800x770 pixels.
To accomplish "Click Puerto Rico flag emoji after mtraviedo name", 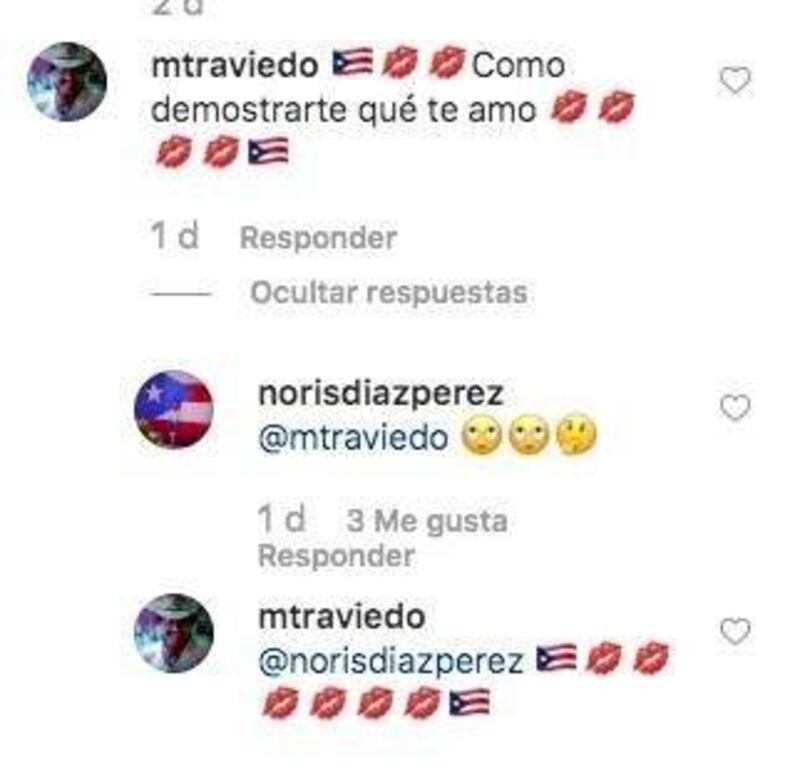I will [353, 62].
